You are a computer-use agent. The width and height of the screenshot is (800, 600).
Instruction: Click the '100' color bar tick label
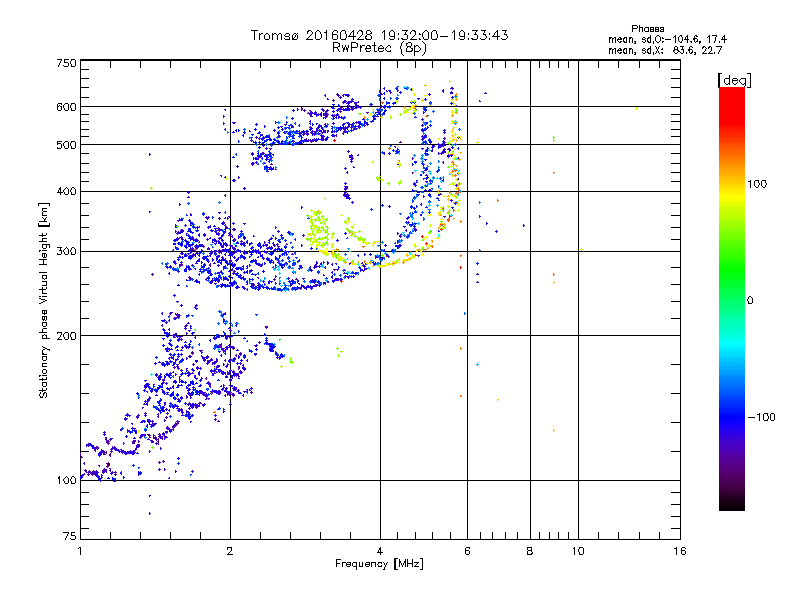(x=757, y=184)
